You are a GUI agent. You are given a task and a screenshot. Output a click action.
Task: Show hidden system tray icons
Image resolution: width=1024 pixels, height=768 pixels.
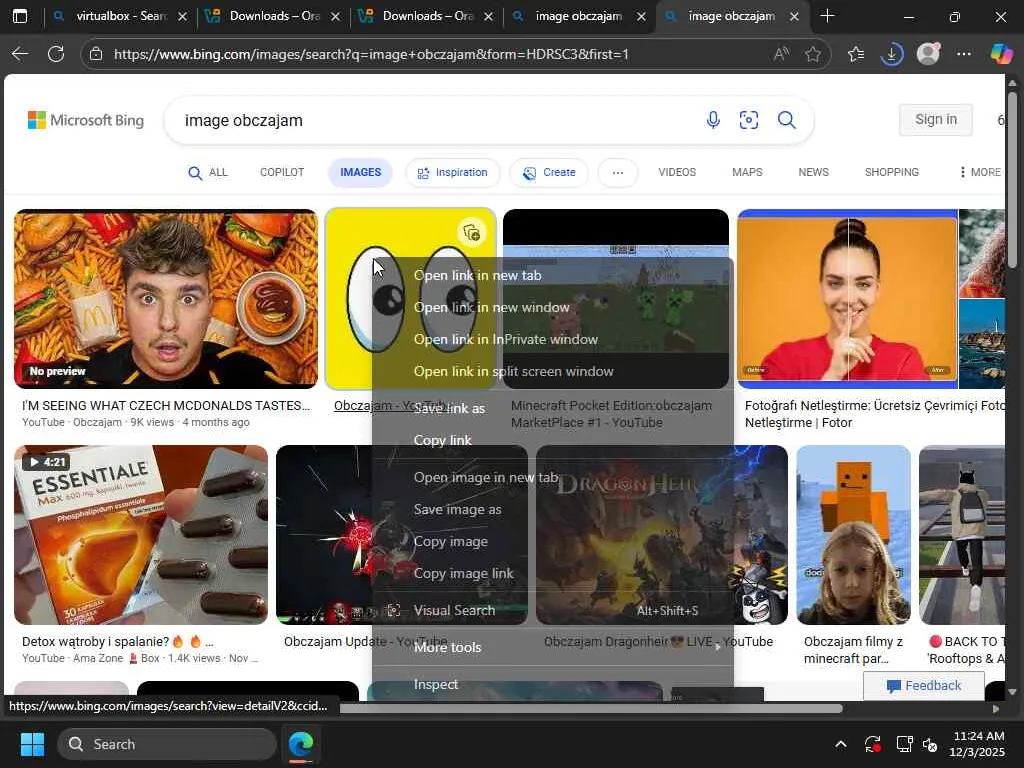click(841, 744)
